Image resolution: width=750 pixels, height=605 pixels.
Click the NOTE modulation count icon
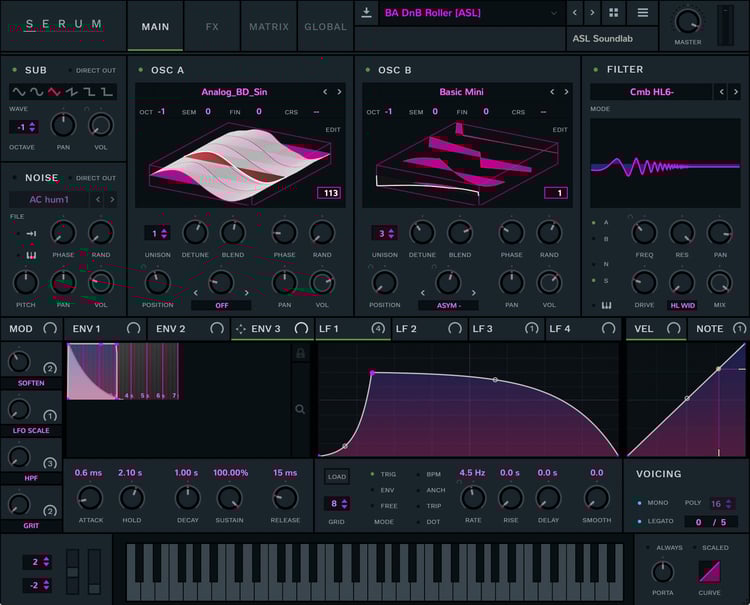739,328
